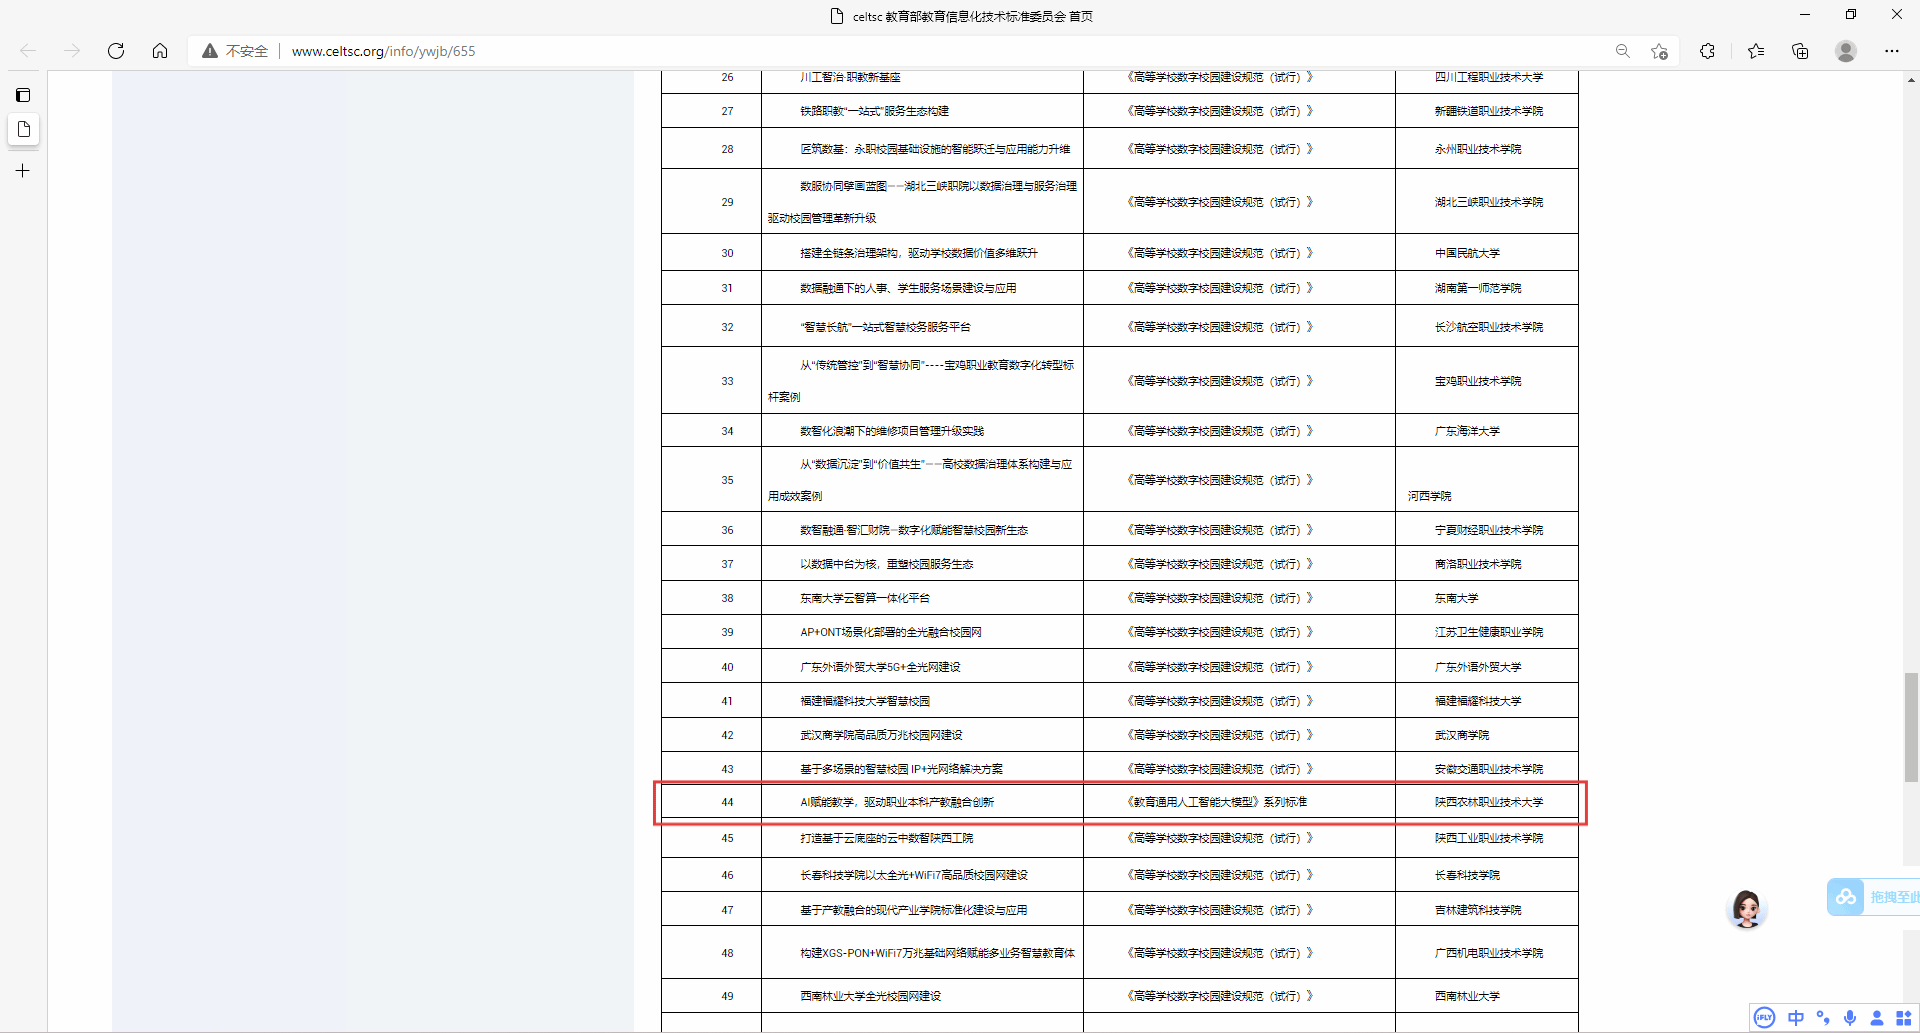The image size is (1920, 1033).
Task: Activate iFLY voice input microphone
Action: (1850, 1018)
